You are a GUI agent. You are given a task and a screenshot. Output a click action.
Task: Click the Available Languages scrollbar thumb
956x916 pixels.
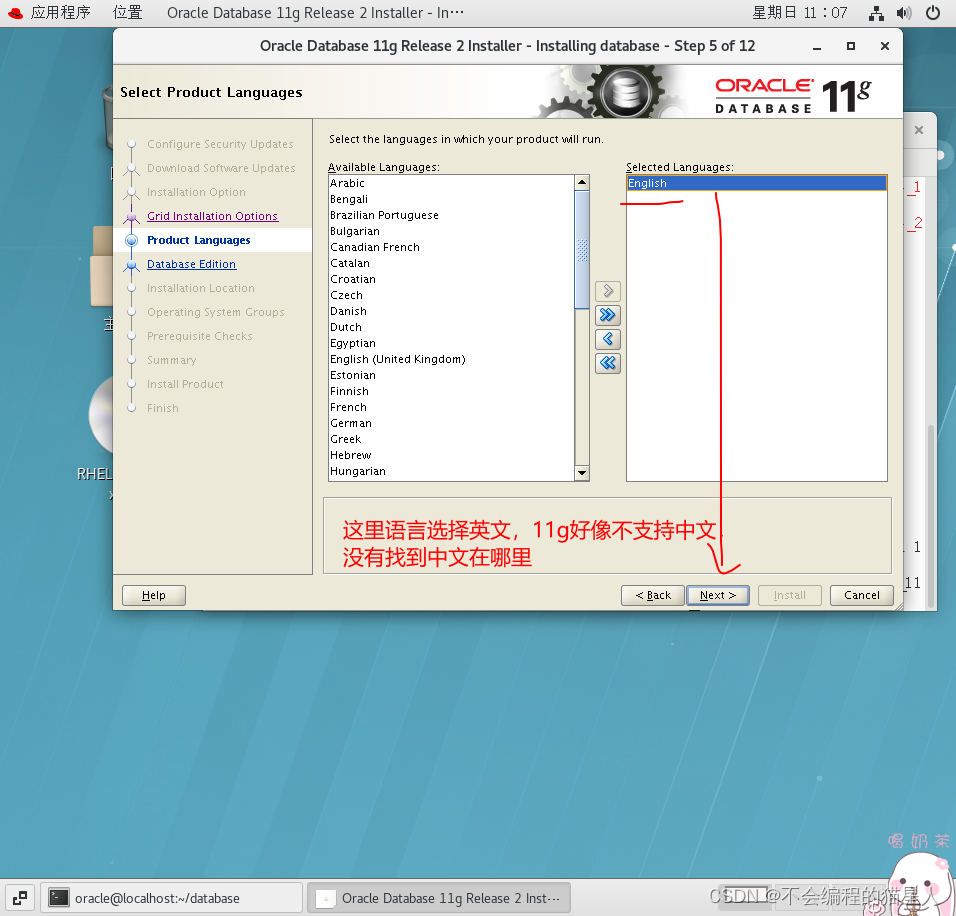(582, 249)
